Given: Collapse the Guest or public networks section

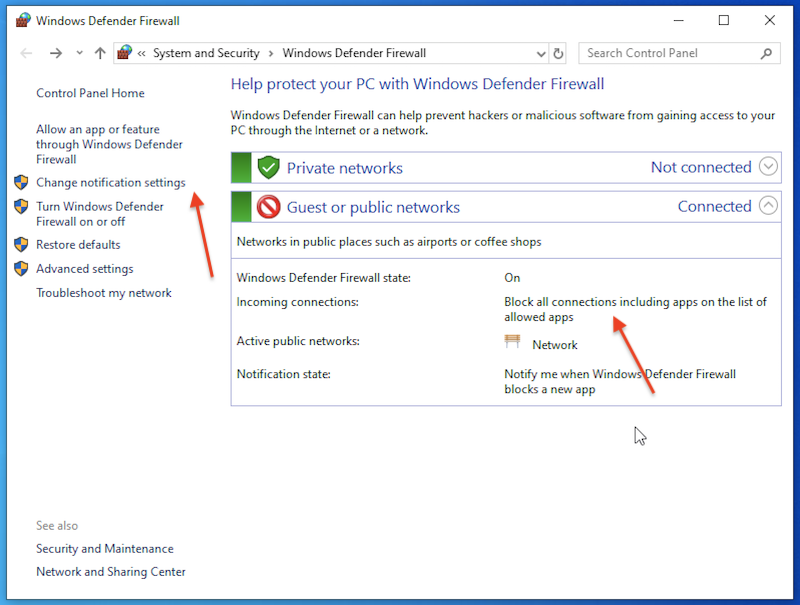Looking at the screenshot, I should (768, 206).
